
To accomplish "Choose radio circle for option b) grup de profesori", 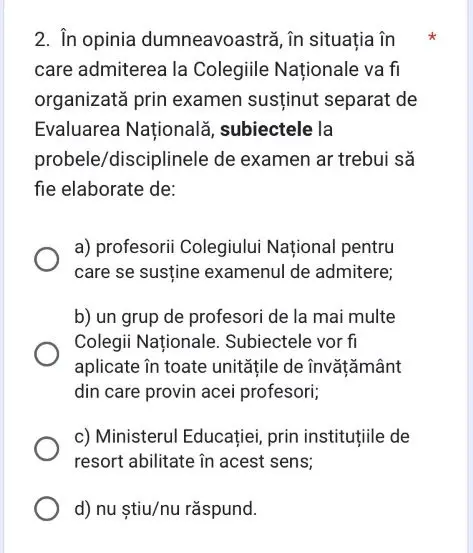I will click(x=47, y=354).
